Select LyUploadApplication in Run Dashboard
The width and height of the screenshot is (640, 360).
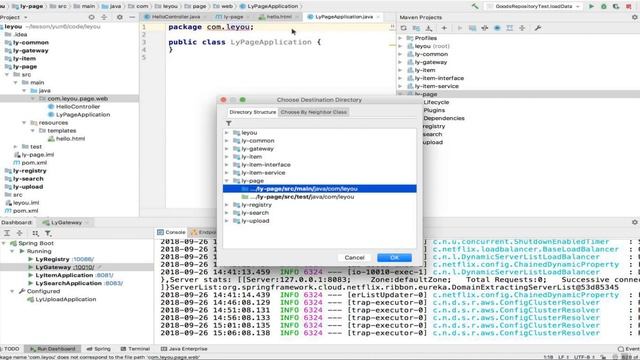click(x=62, y=299)
